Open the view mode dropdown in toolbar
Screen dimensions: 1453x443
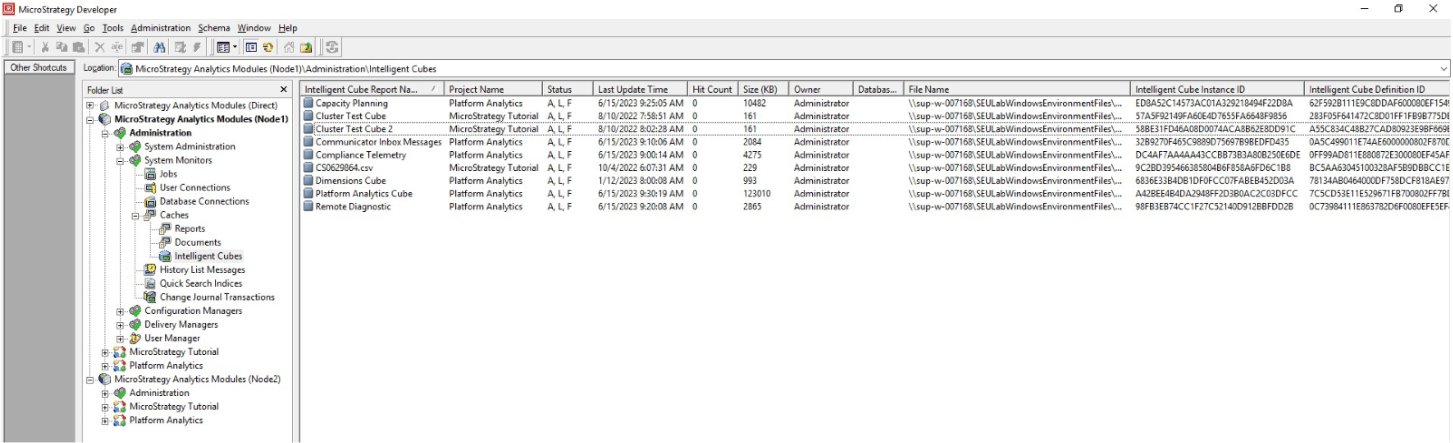pos(235,47)
